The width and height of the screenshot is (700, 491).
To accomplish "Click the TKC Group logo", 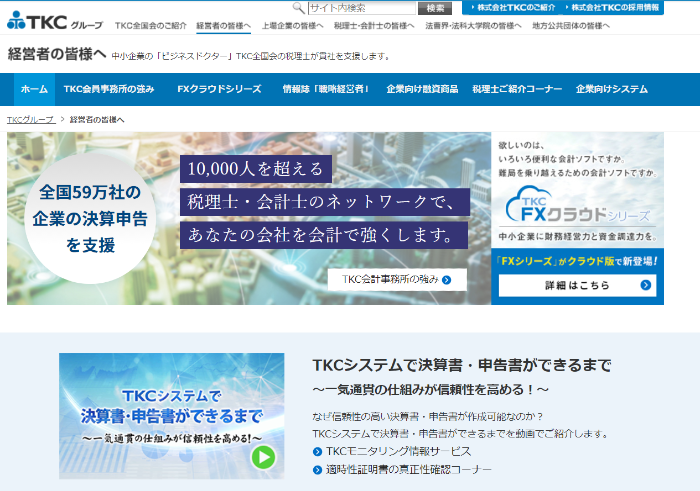I will (53, 20).
